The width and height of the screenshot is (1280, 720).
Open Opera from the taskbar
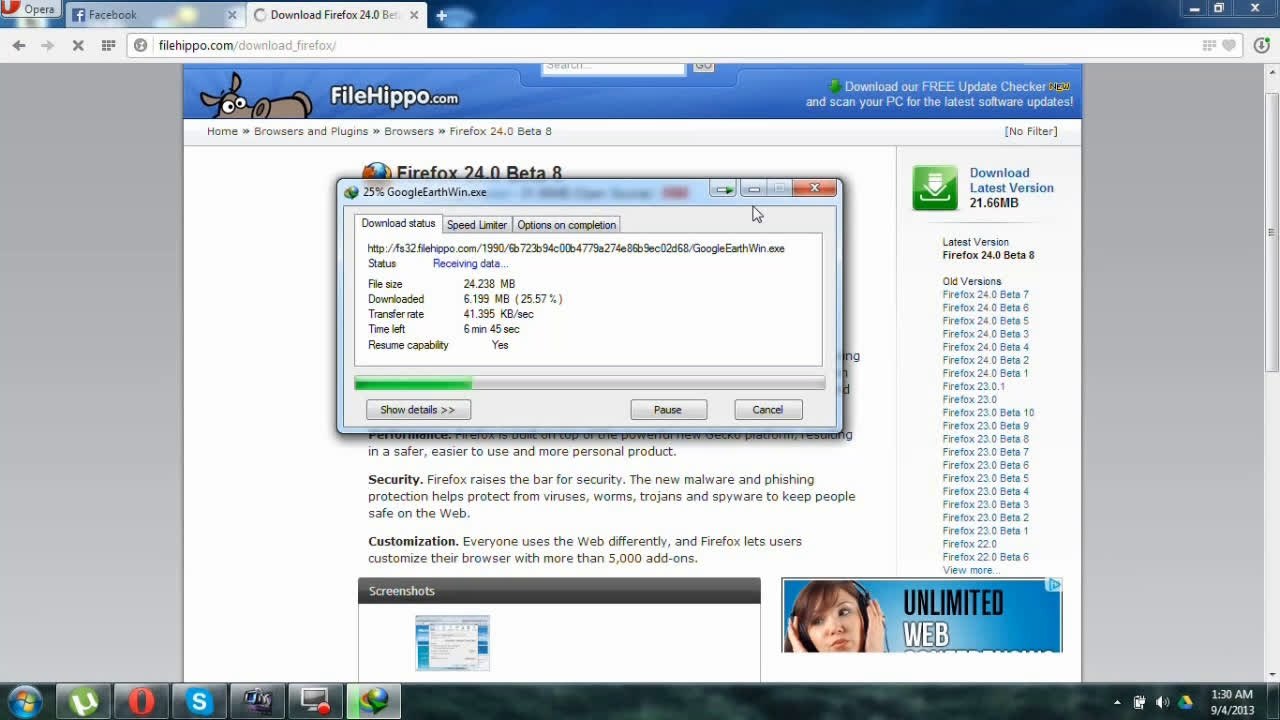coord(141,702)
